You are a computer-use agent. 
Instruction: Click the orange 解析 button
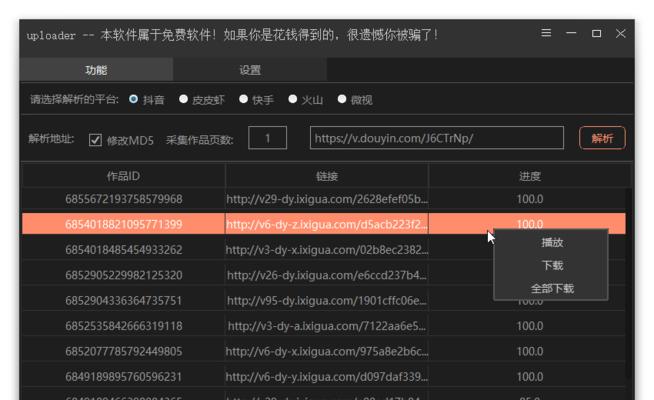(x=602, y=138)
